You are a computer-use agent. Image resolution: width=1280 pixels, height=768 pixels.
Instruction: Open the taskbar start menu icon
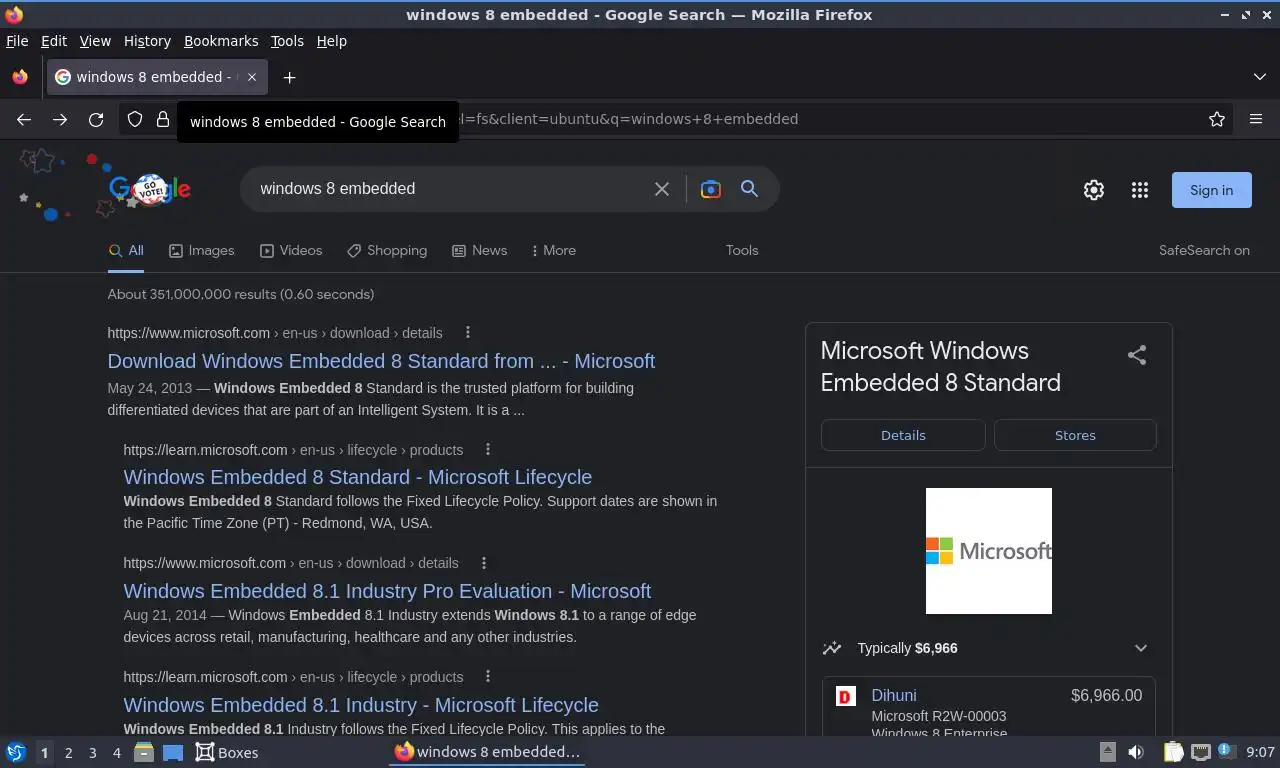[15, 752]
